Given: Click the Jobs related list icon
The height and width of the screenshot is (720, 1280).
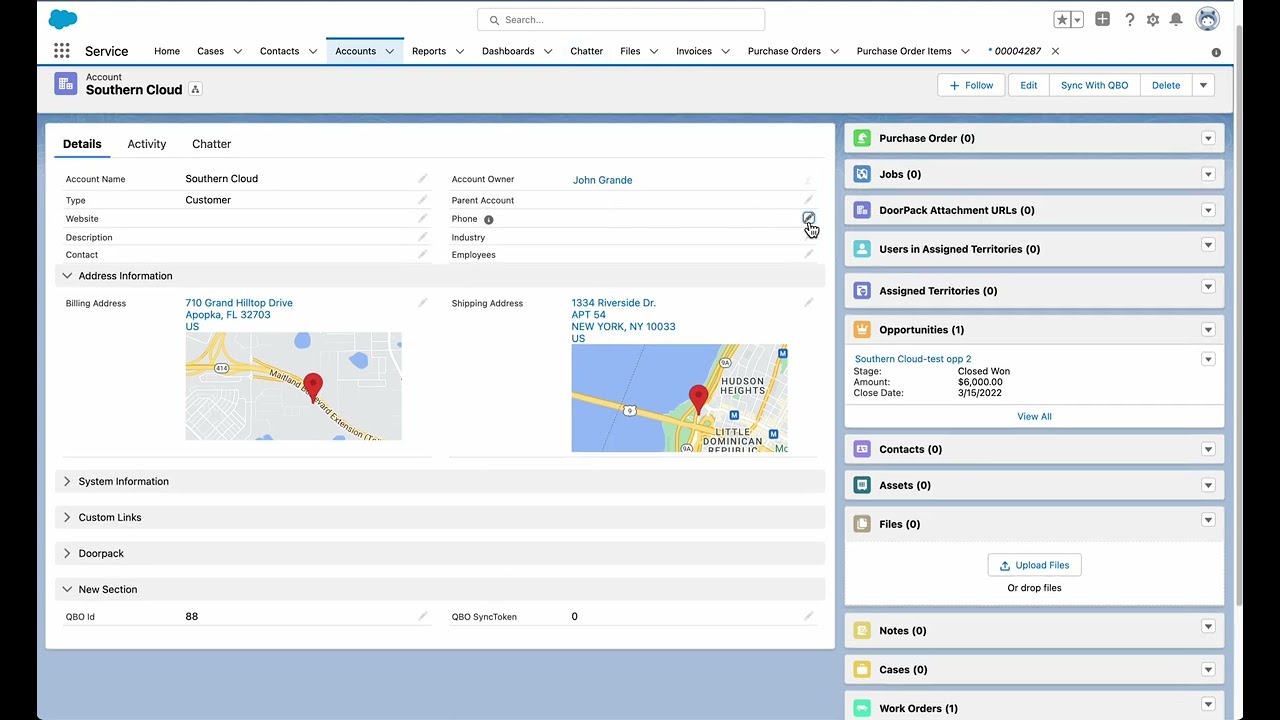Looking at the screenshot, I should 862,174.
